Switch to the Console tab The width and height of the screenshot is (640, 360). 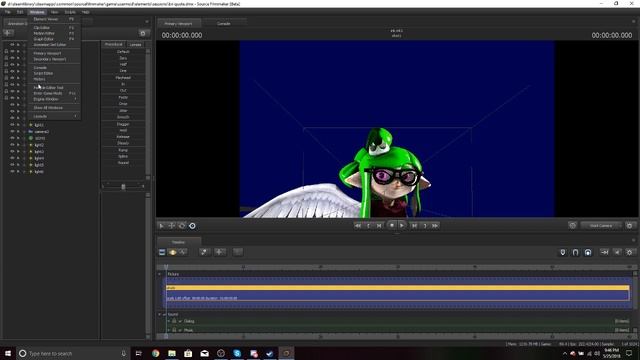224,24
